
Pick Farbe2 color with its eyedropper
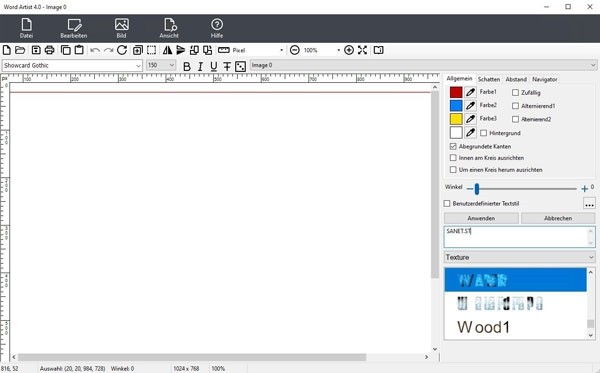470,106
